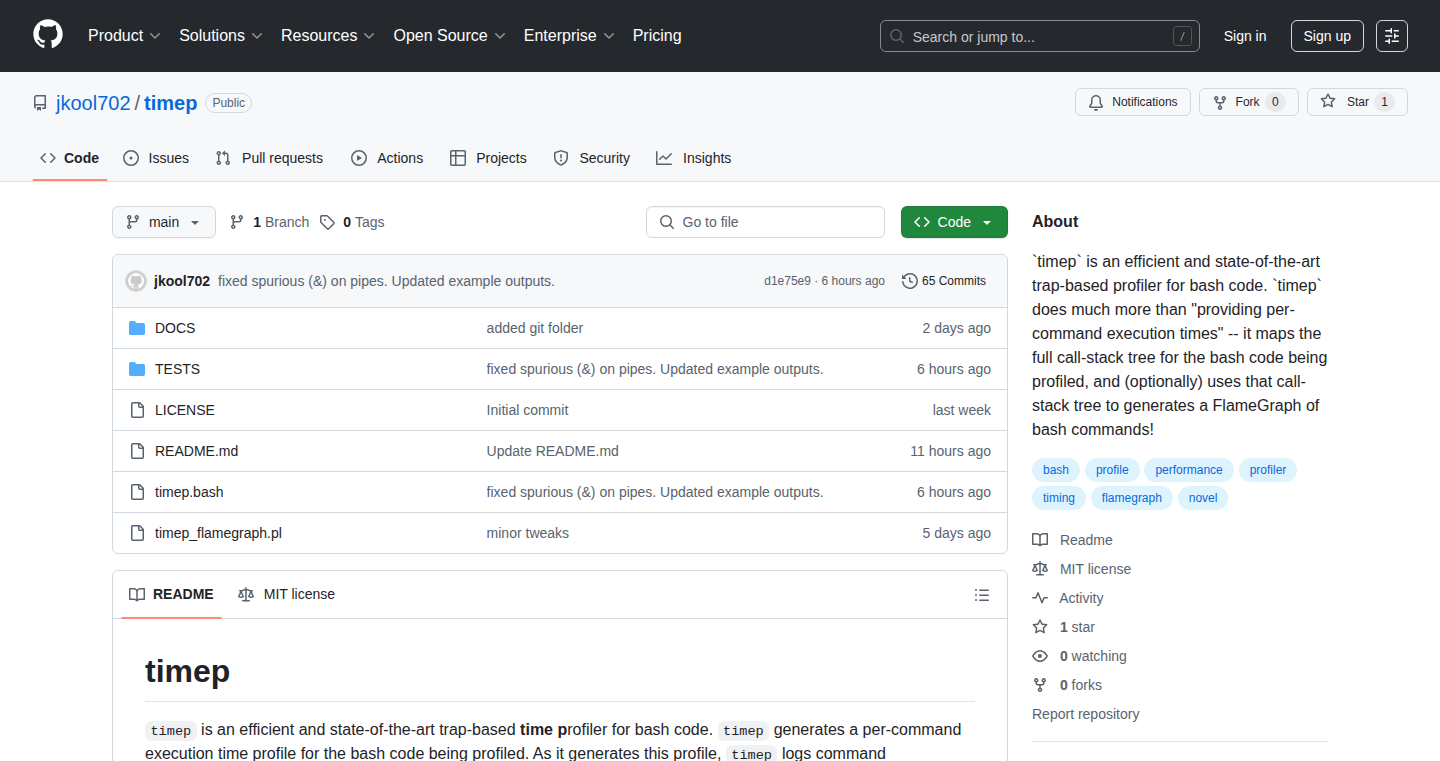
Task: Click the jkool702 avatar in commit row
Action: 136,281
